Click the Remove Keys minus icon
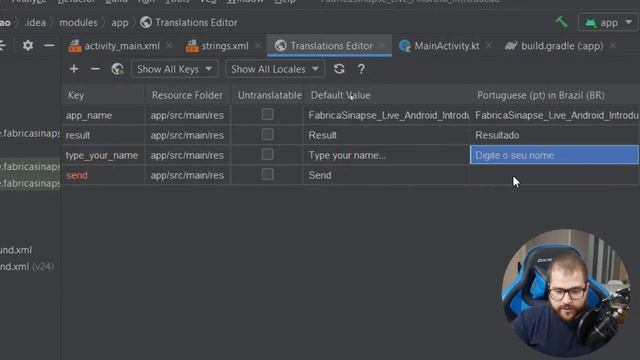640x360 pixels. click(x=95, y=69)
